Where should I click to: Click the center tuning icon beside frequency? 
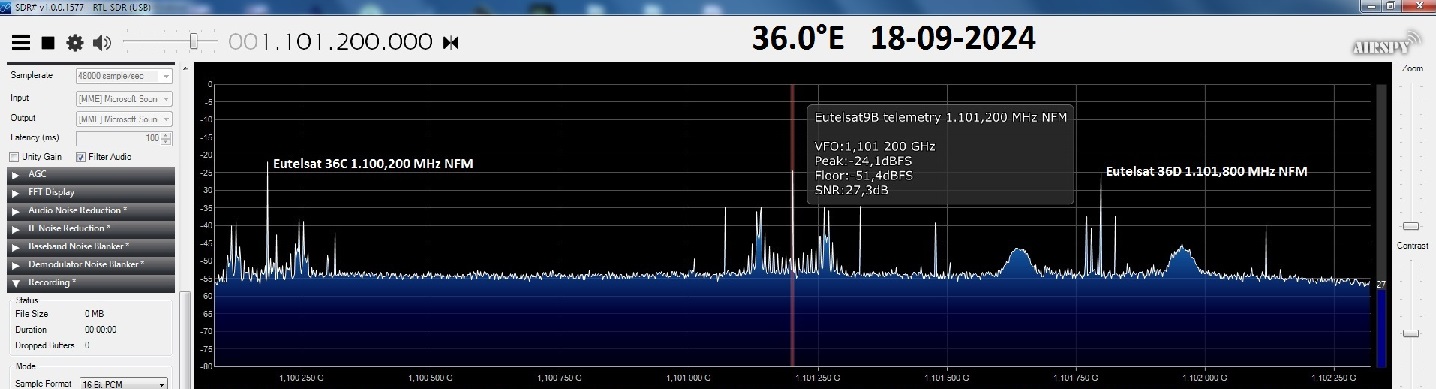[x=451, y=43]
